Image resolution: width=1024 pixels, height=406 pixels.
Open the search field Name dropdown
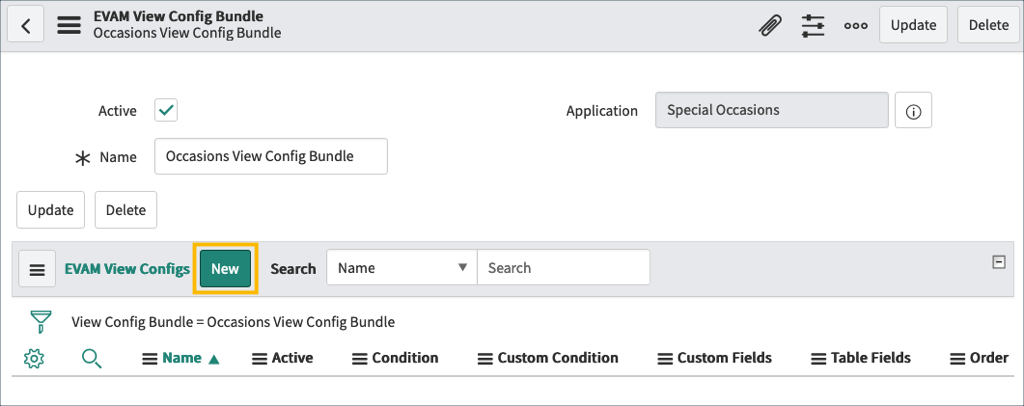[x=402, y=267]
